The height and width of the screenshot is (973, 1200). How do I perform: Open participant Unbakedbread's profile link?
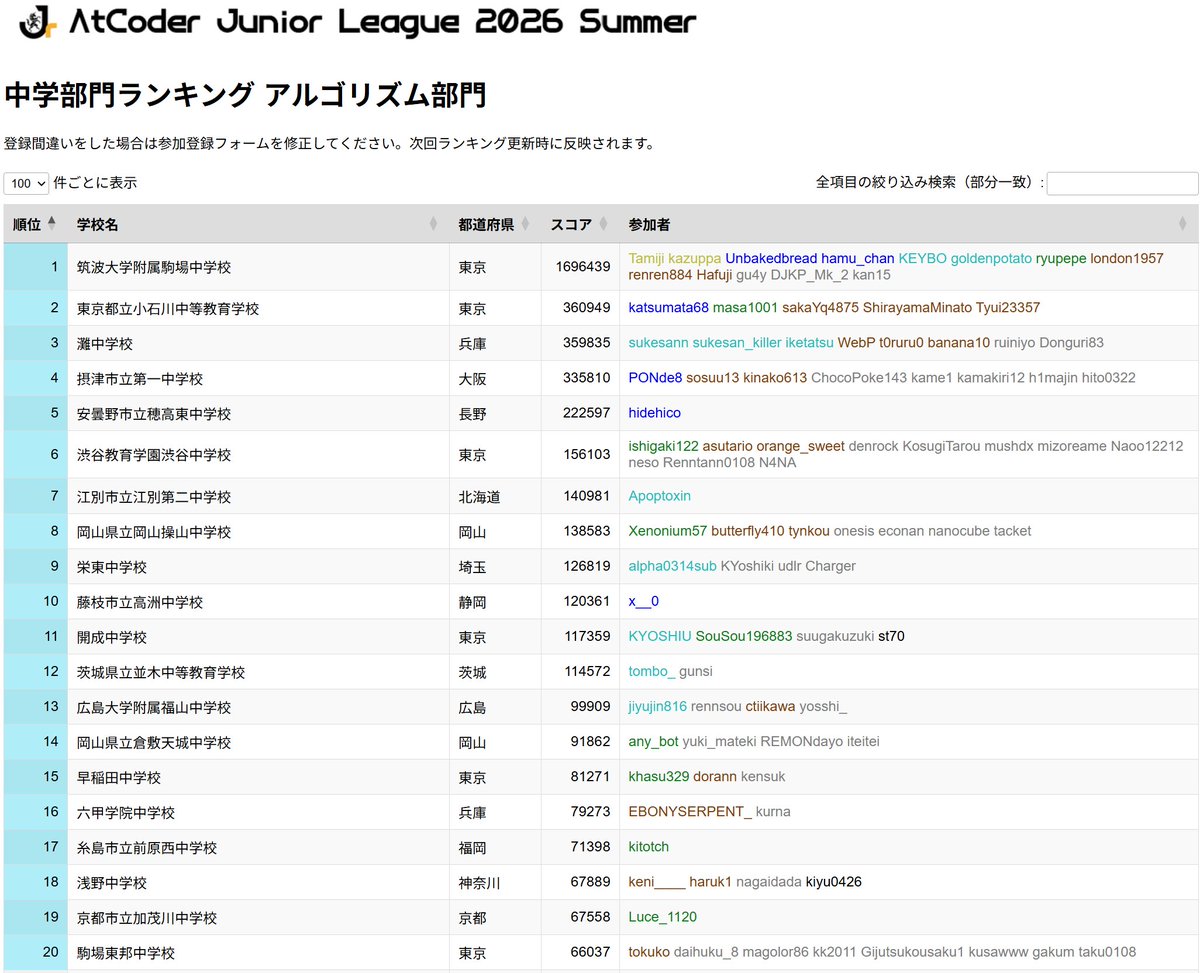(x=772, y=258)
